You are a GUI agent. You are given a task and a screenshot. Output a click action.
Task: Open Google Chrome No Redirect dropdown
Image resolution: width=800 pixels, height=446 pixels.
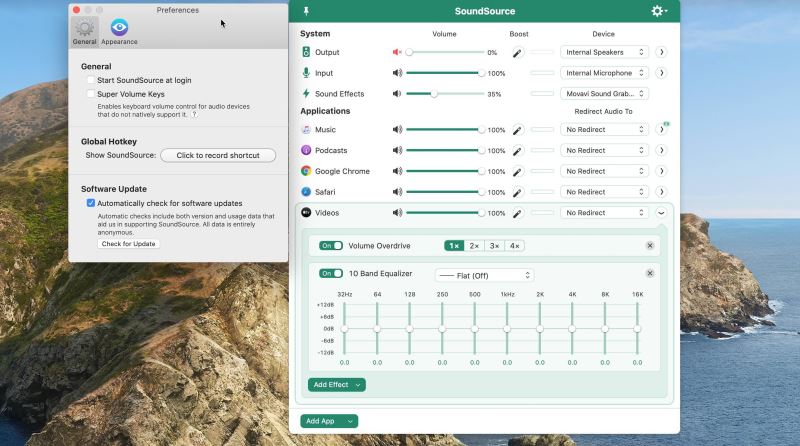(604, 171)
